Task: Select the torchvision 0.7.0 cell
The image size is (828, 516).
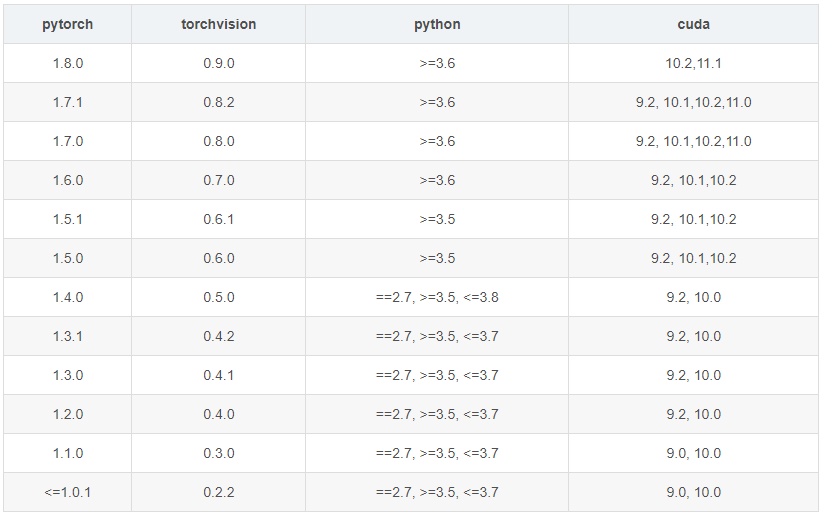Action: [x=218, y=180]
